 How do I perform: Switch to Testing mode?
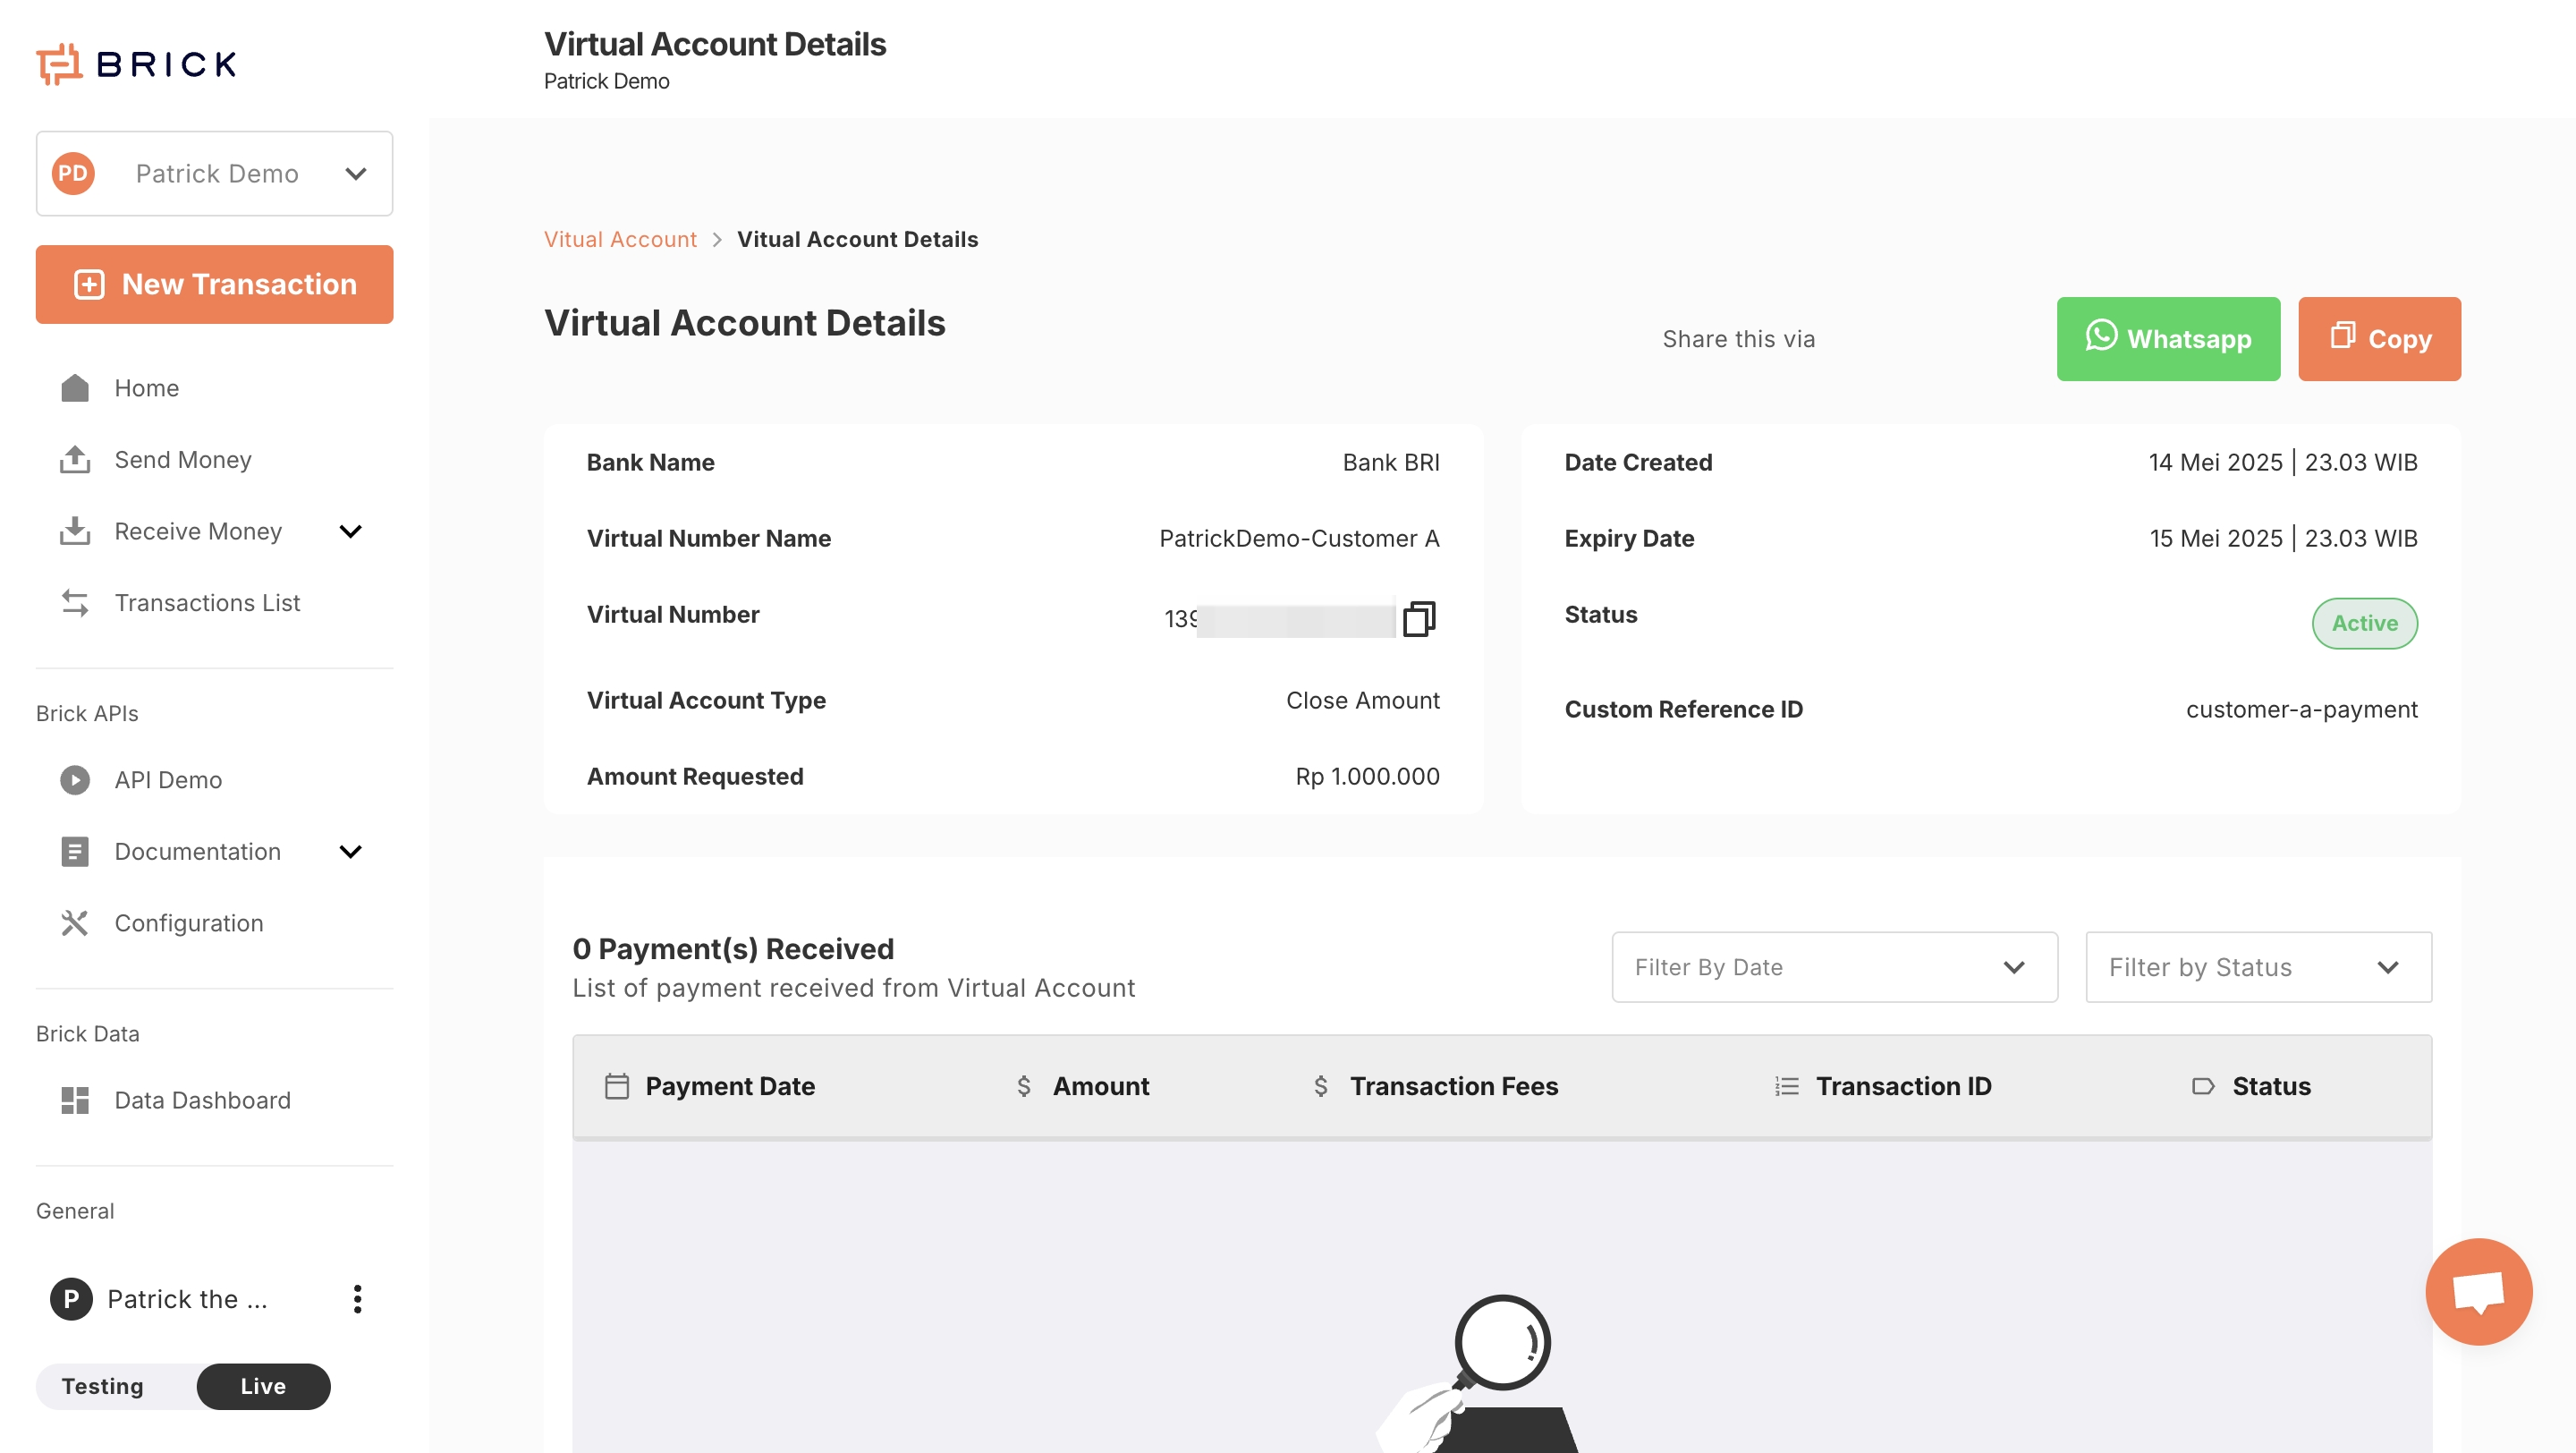103,1385
